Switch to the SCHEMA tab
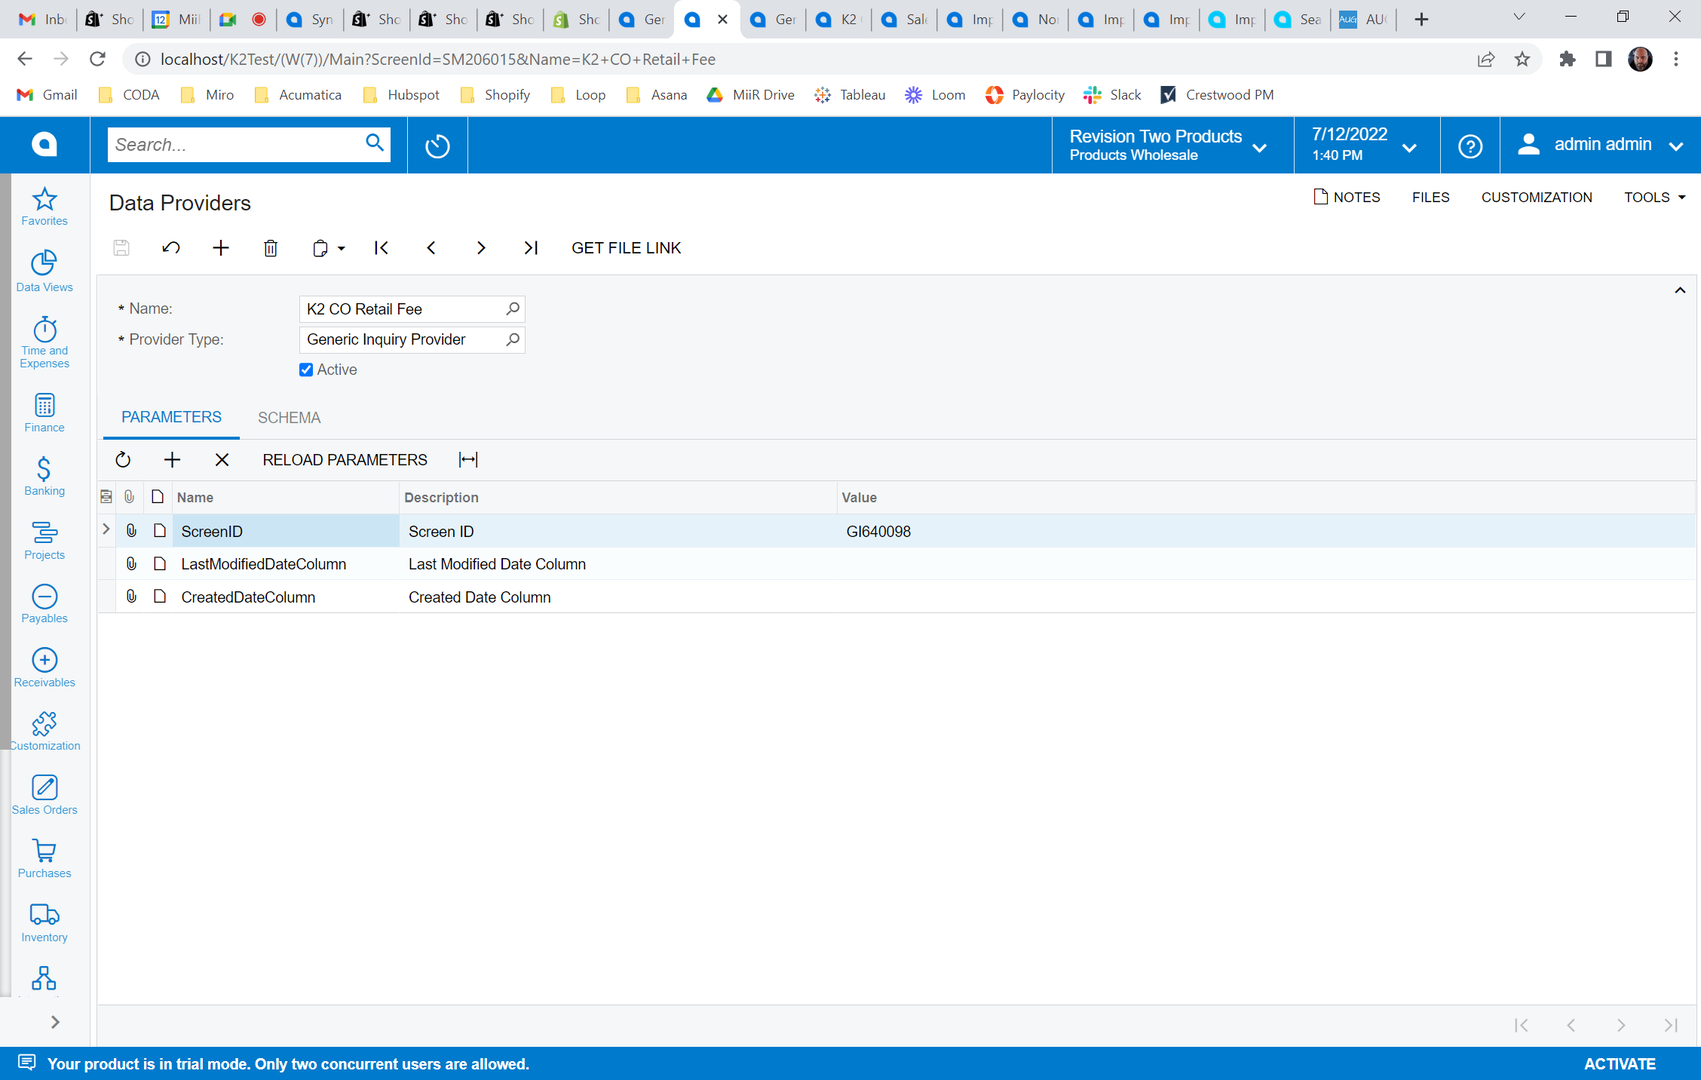The image size is (1701, 1080). [289, 417]
